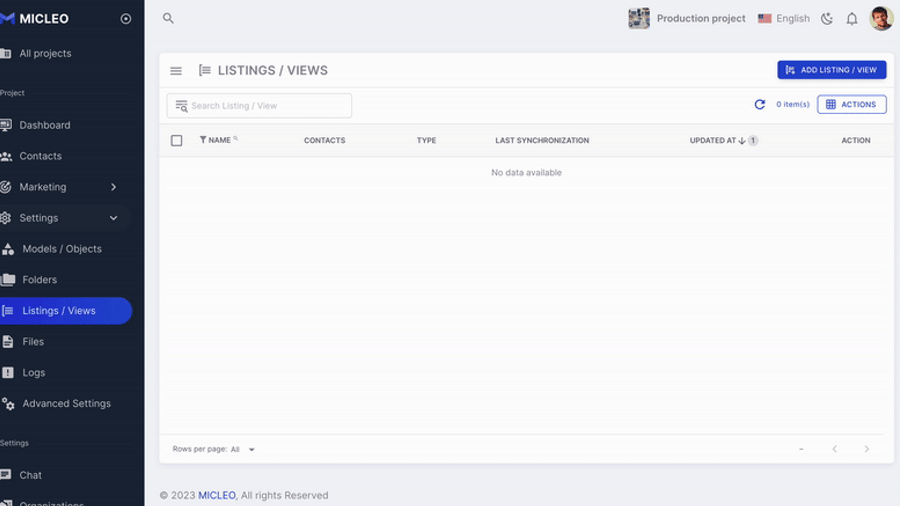
Task: Refresh the listings table
Action: (759, 104)
